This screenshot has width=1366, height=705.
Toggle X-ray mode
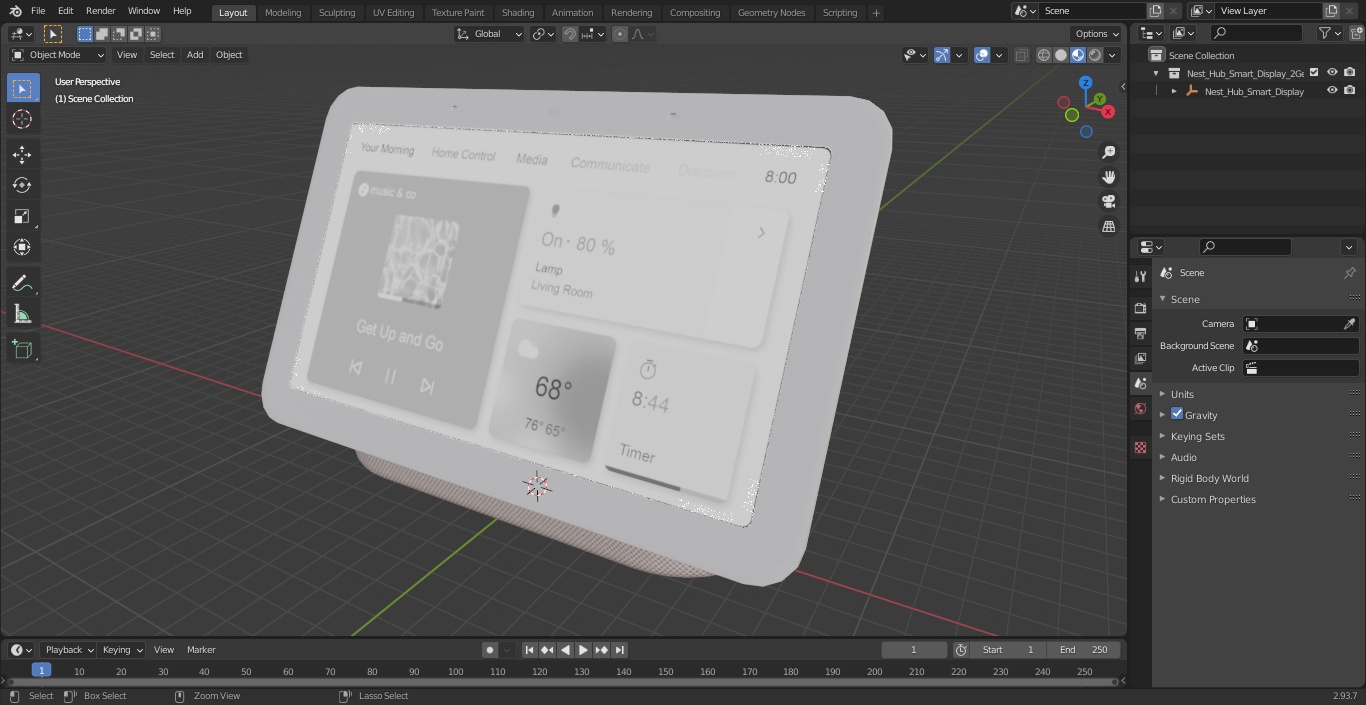(1021, 55)
